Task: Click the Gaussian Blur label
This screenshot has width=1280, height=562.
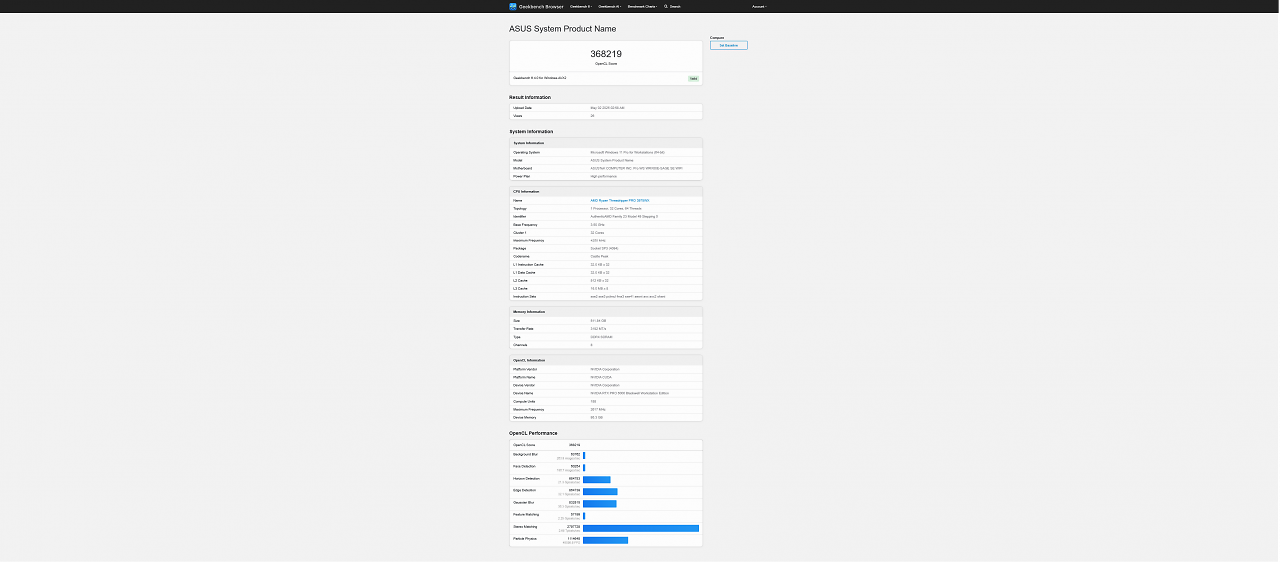Action: [524, 502]
